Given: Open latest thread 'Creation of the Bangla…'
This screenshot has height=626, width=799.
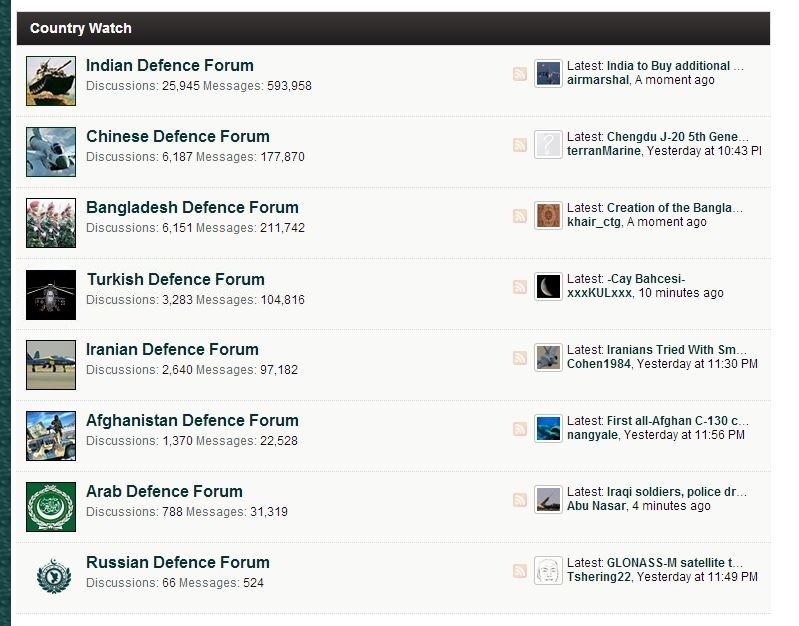Looking at the screenshot, I should (675, 207).
